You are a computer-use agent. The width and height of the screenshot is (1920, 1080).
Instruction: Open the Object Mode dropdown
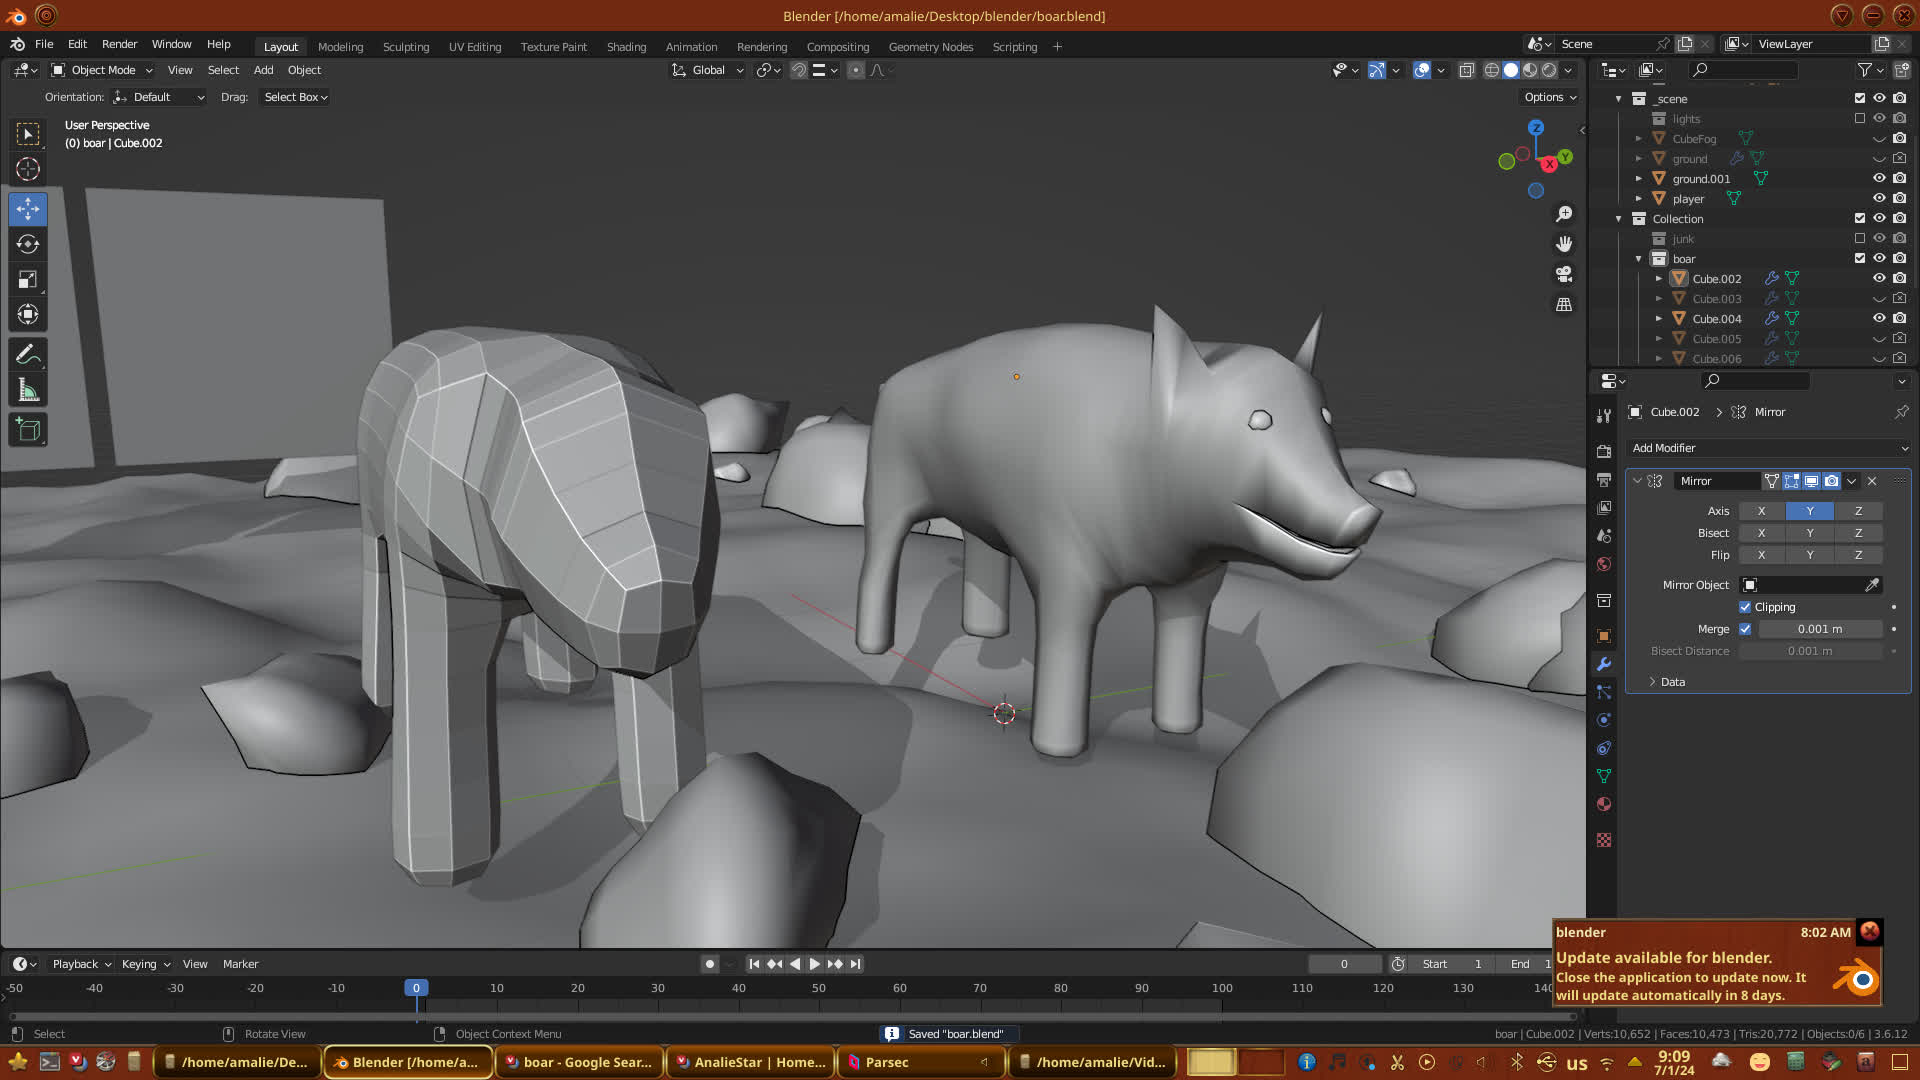[x=102, y=70]
